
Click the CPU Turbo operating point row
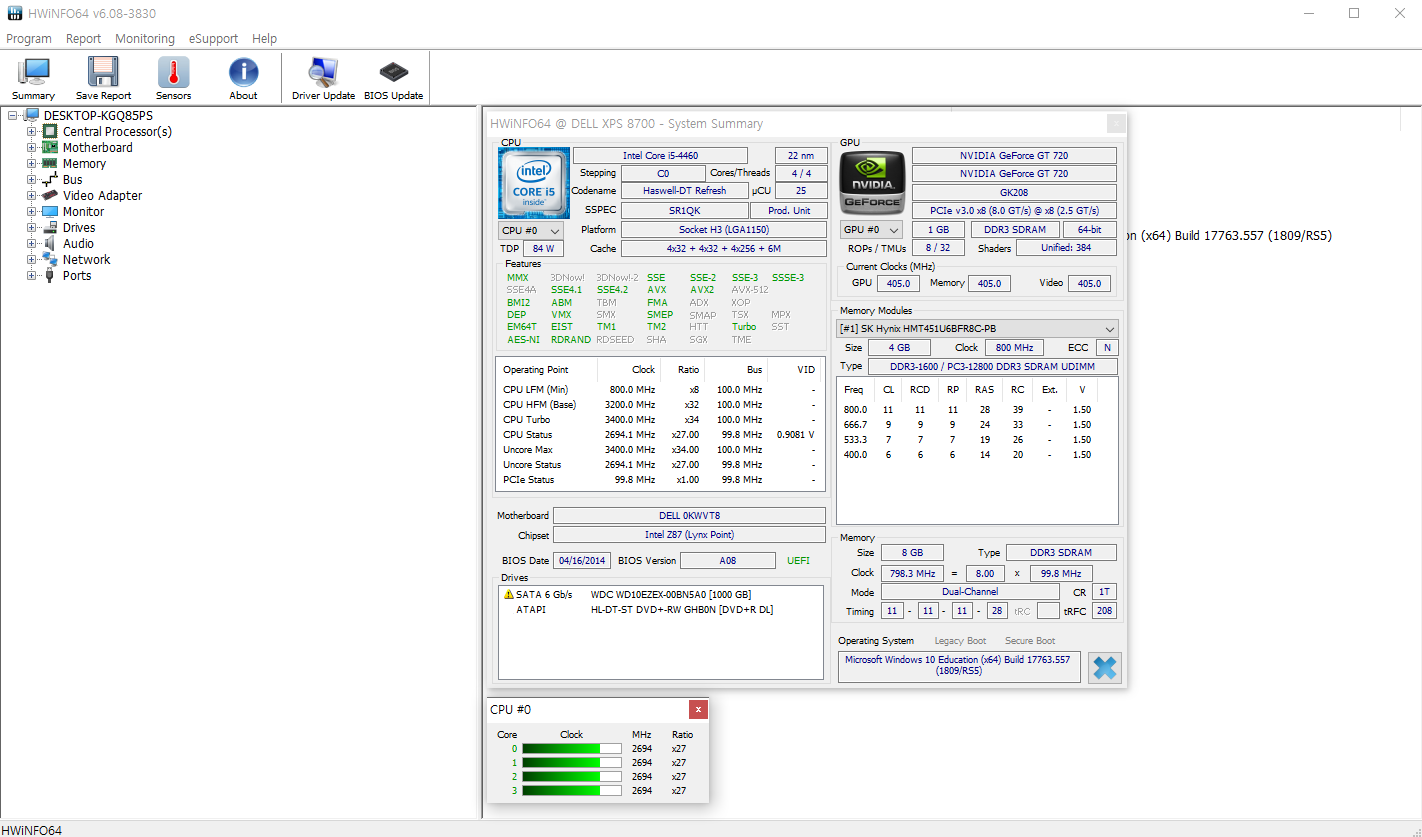click(x=660, y=419)
